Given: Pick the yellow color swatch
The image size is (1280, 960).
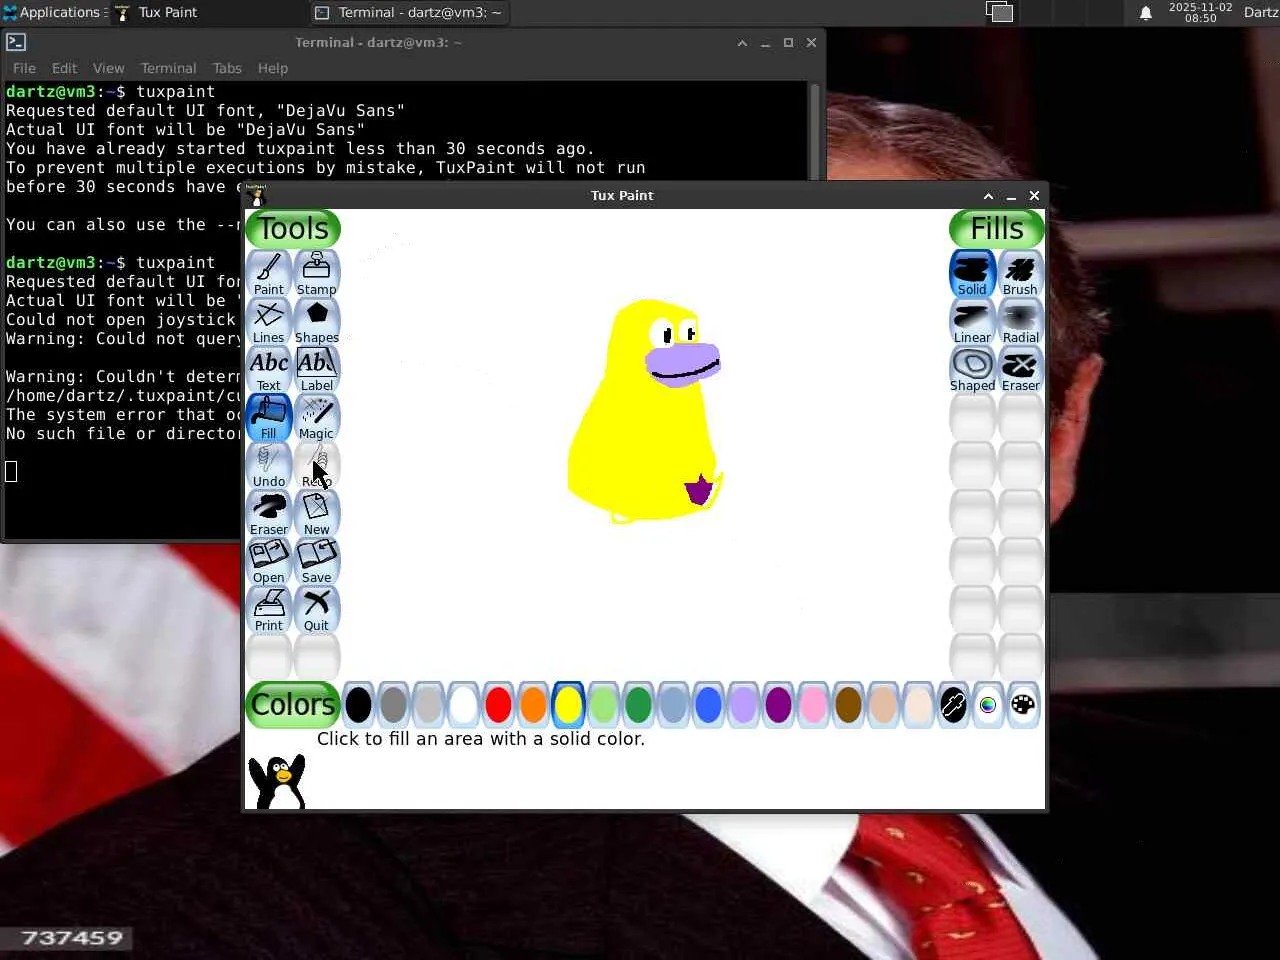Looking at the screenshot, I should pyautogui.click(x=568, y=705).
